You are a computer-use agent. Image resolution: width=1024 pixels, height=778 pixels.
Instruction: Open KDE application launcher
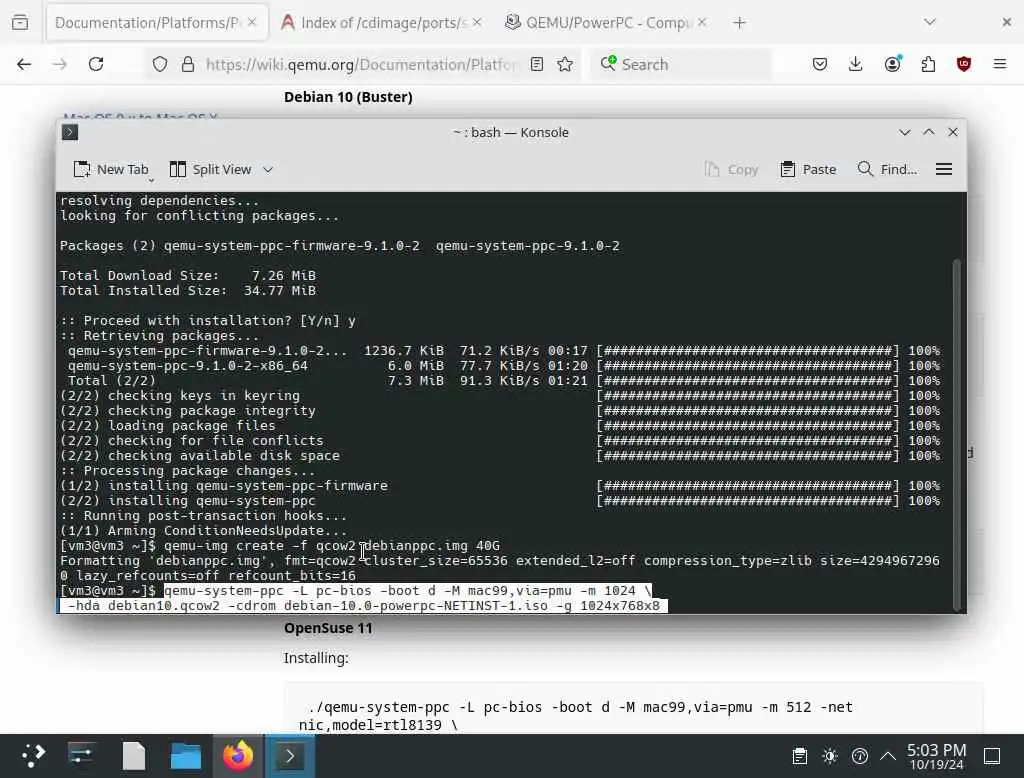click(33, 756)
